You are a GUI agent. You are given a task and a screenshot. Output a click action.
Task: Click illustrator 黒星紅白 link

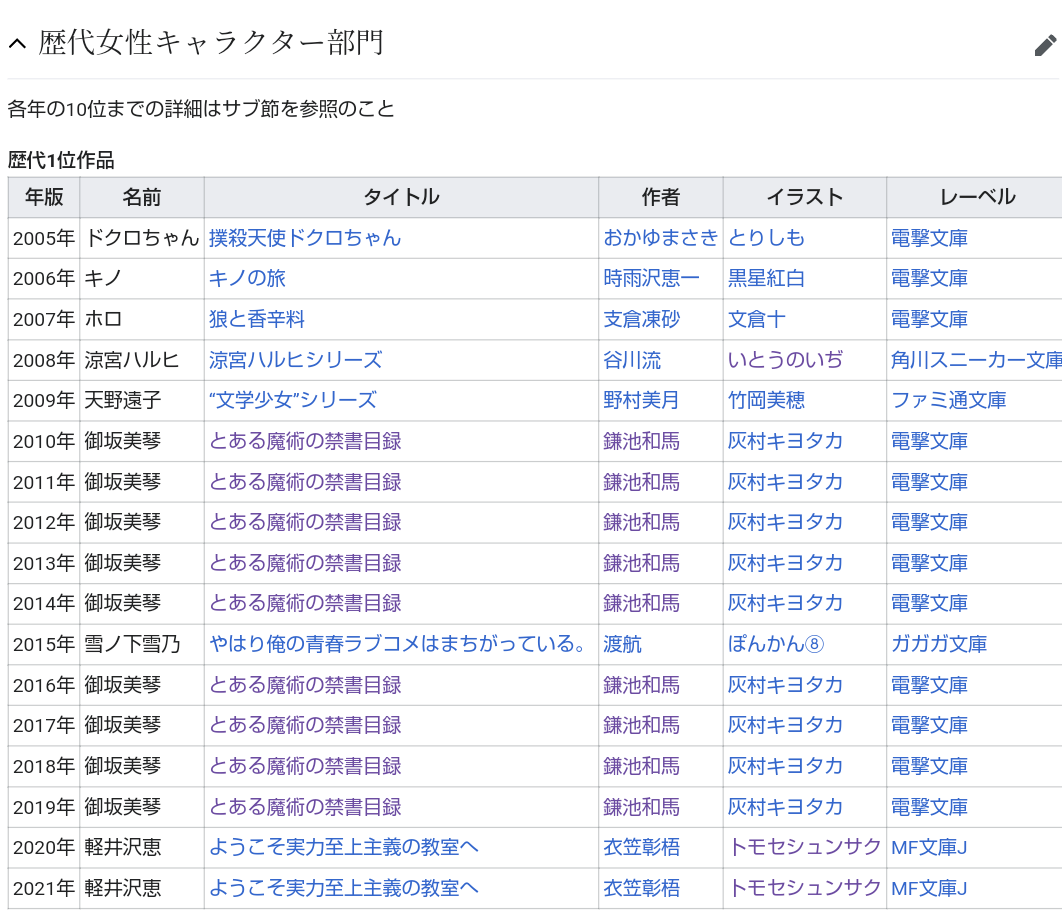pos(766,279)
